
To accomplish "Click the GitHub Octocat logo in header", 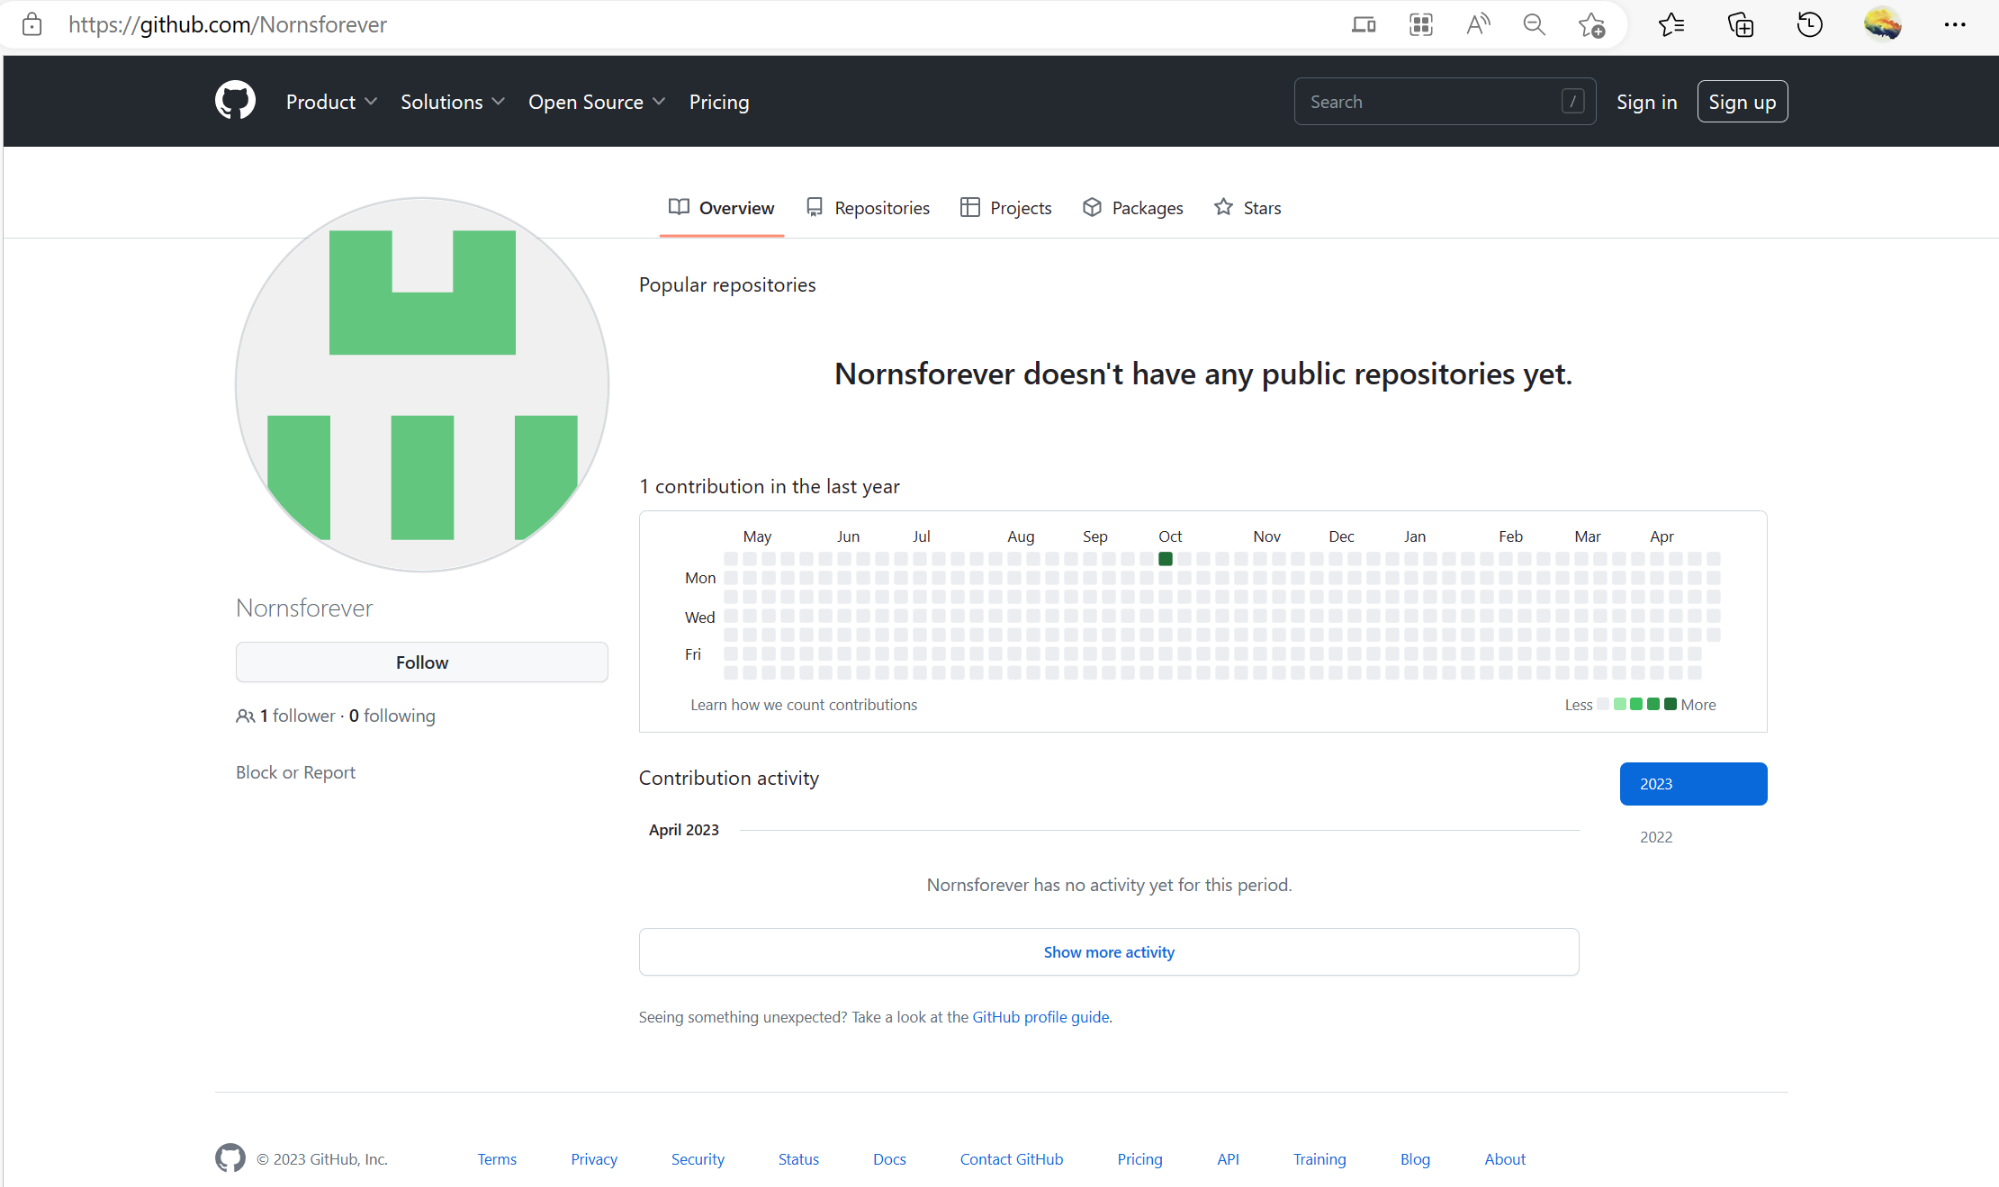I will click(235, 101).
